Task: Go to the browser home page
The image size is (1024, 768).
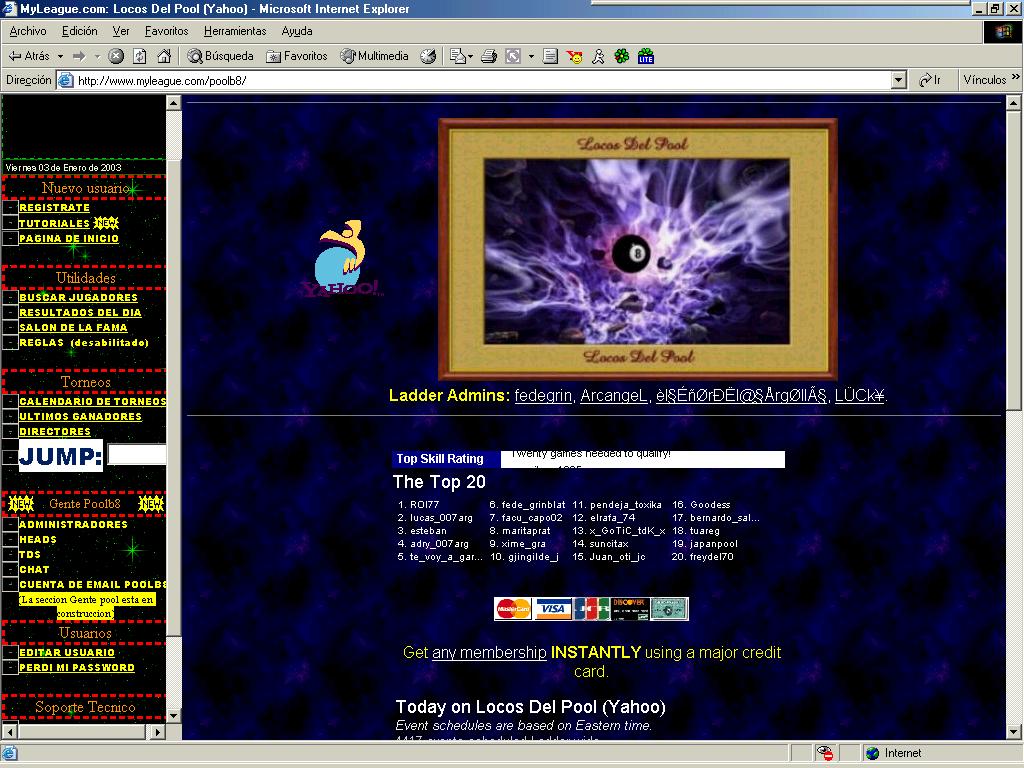Action: coord(164,56)
